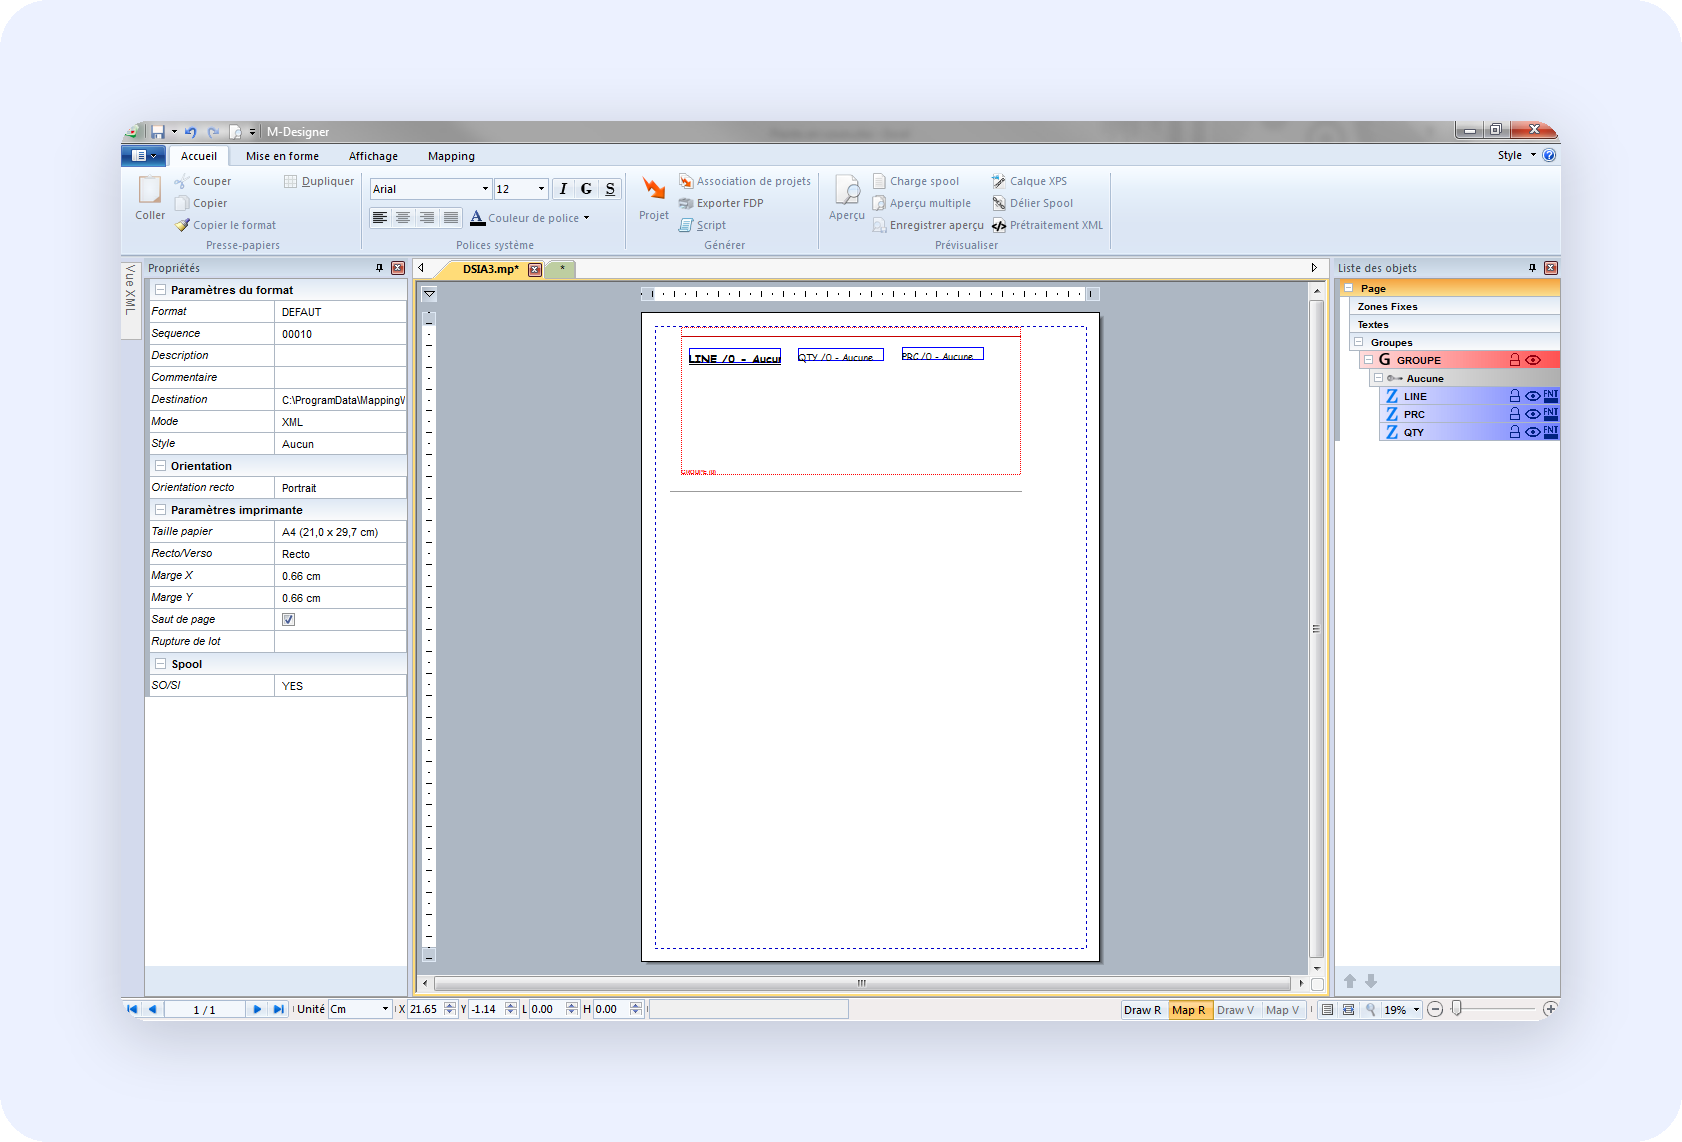Click the FNT font icon on LINE row
Screen dimensions: 1682x1142
1550,396
